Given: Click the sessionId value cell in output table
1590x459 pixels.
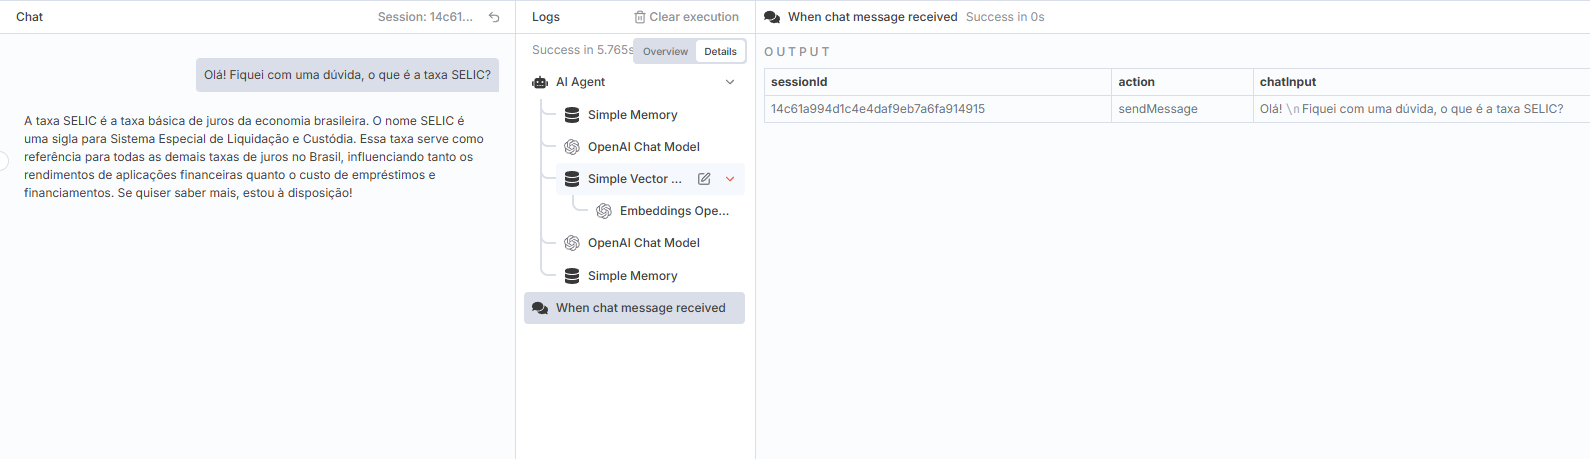Looking at the screenshot, I should coord(877,109).
